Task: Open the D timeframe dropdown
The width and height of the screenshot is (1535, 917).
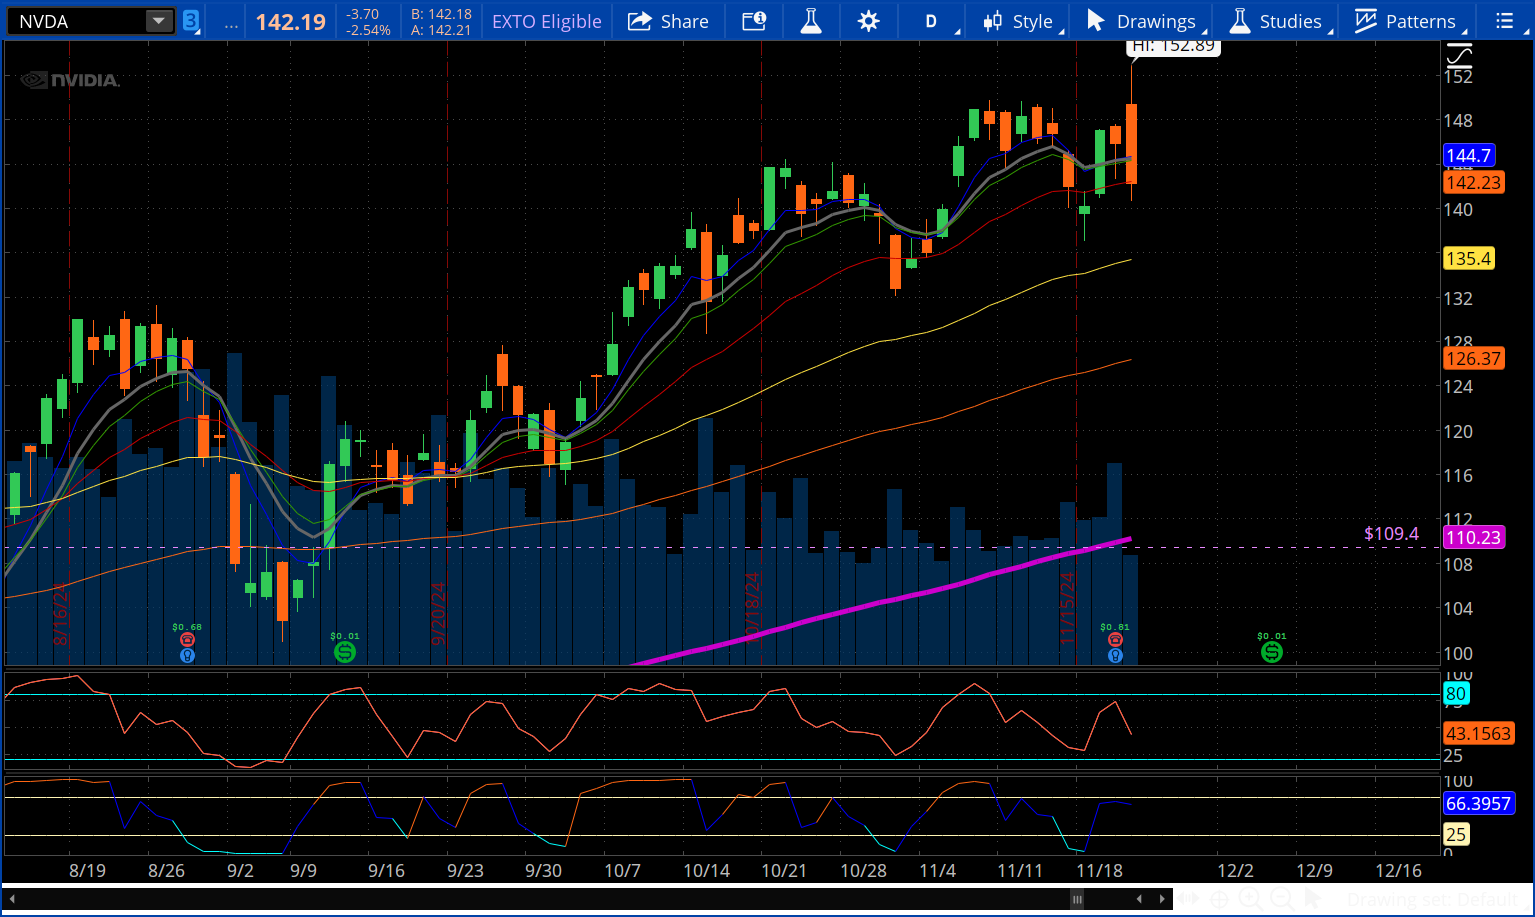Action: click(x=932, y=21)
